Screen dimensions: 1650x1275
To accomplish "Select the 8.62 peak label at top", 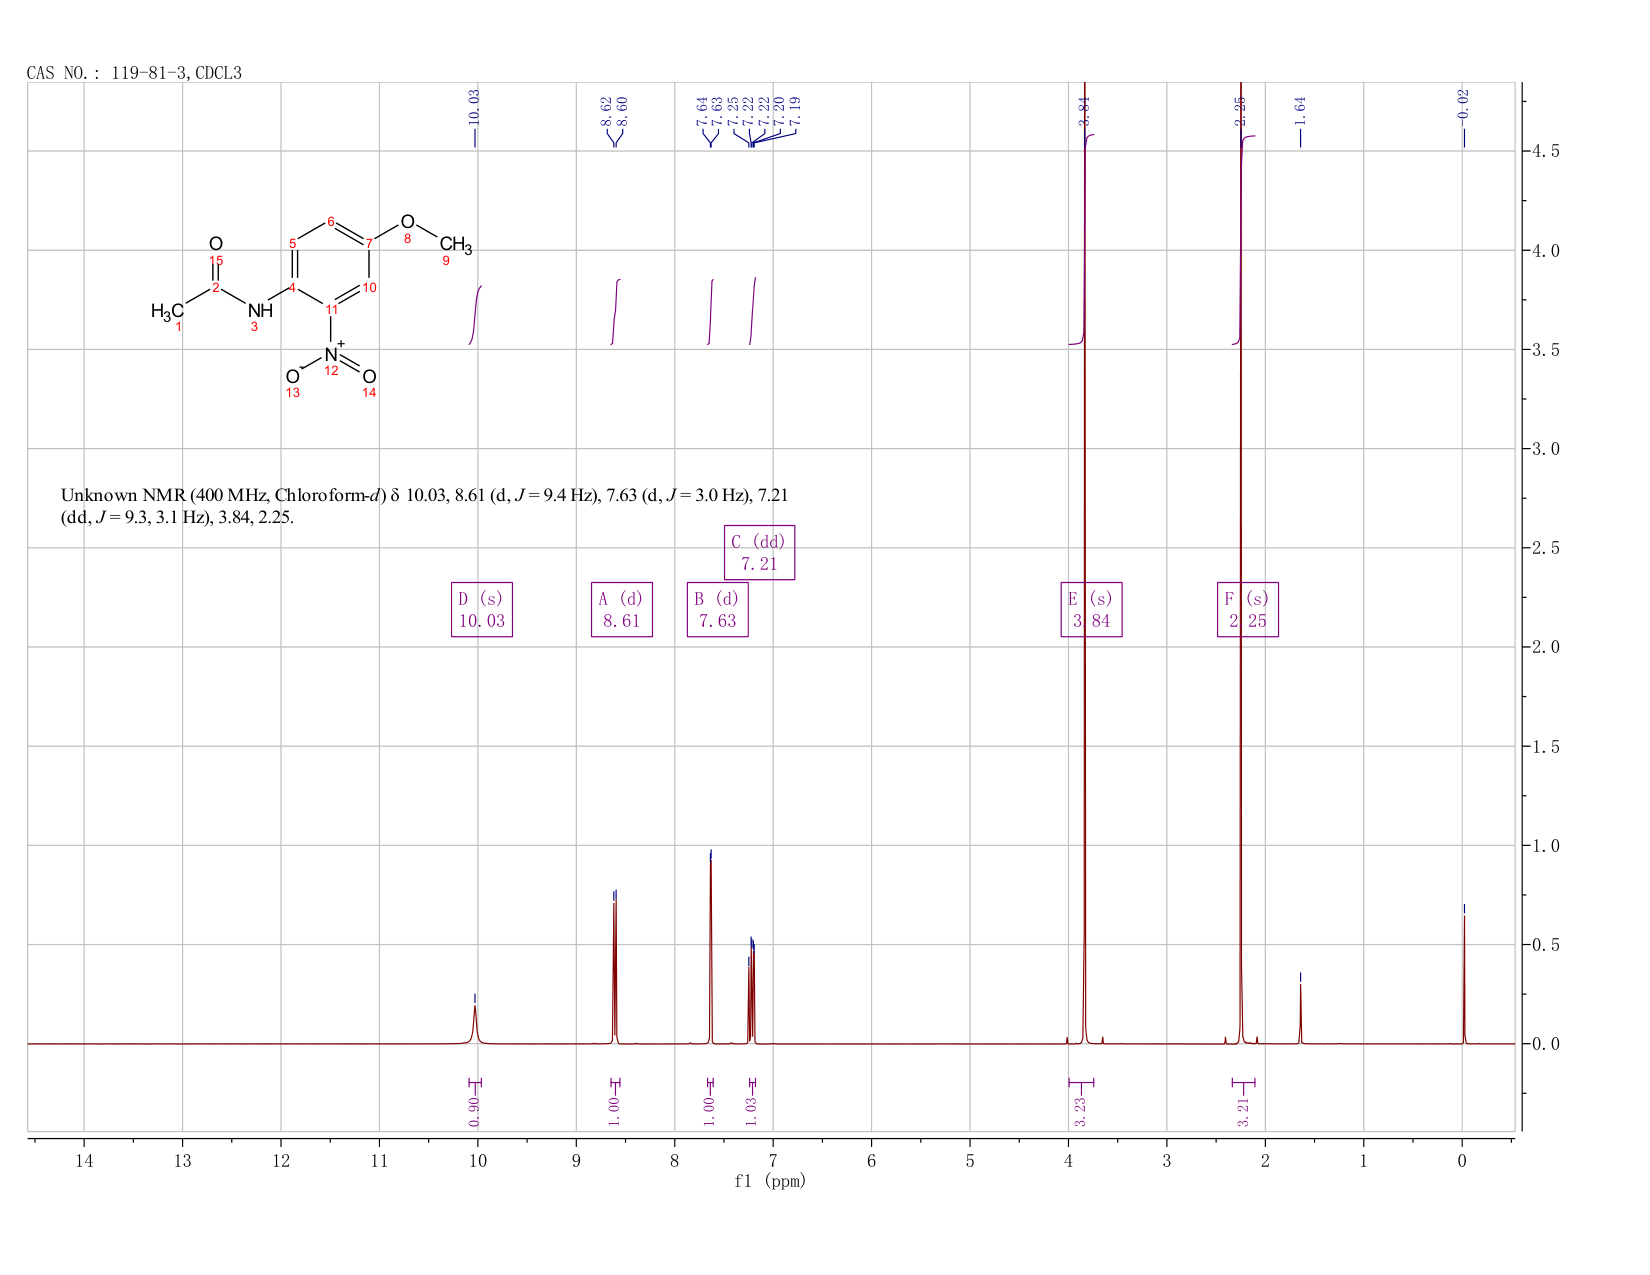I will [606, 111].
